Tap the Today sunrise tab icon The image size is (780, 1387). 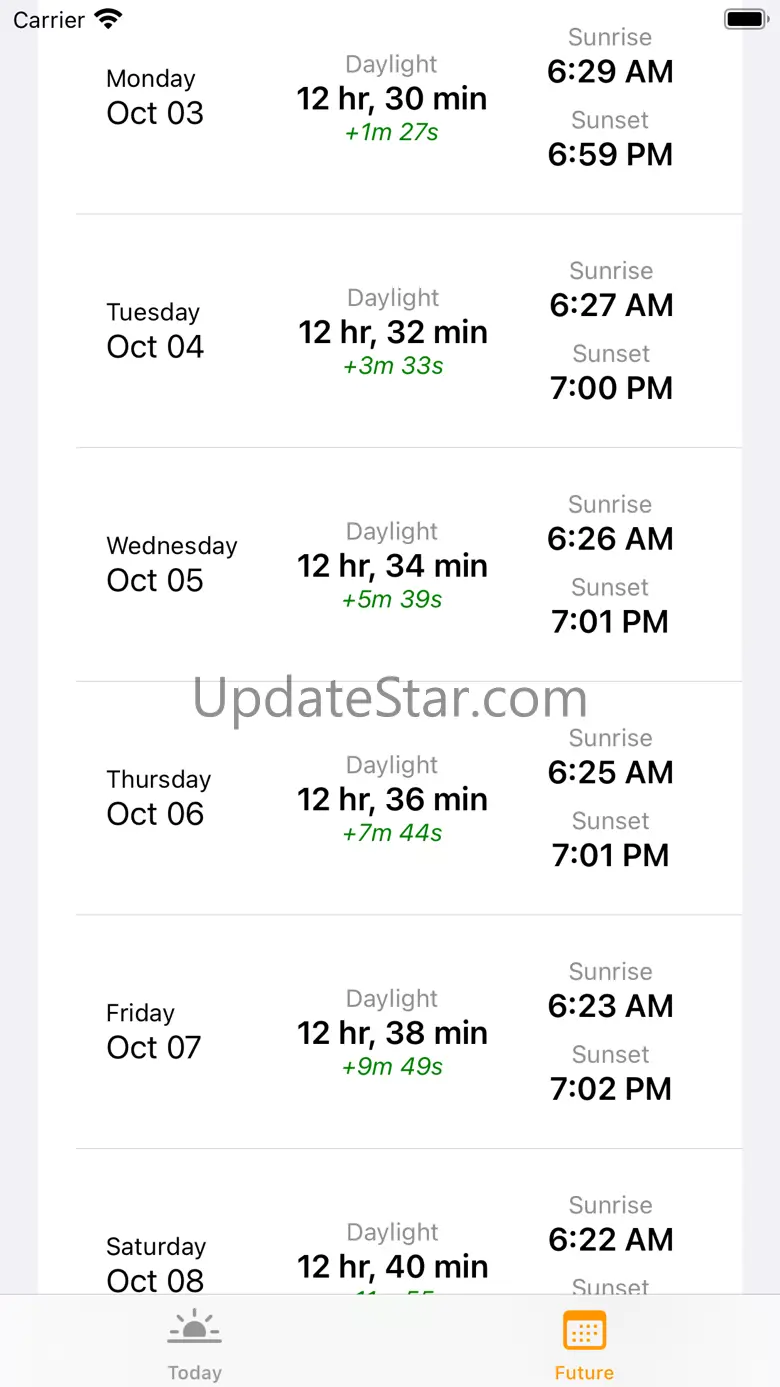194,1329
